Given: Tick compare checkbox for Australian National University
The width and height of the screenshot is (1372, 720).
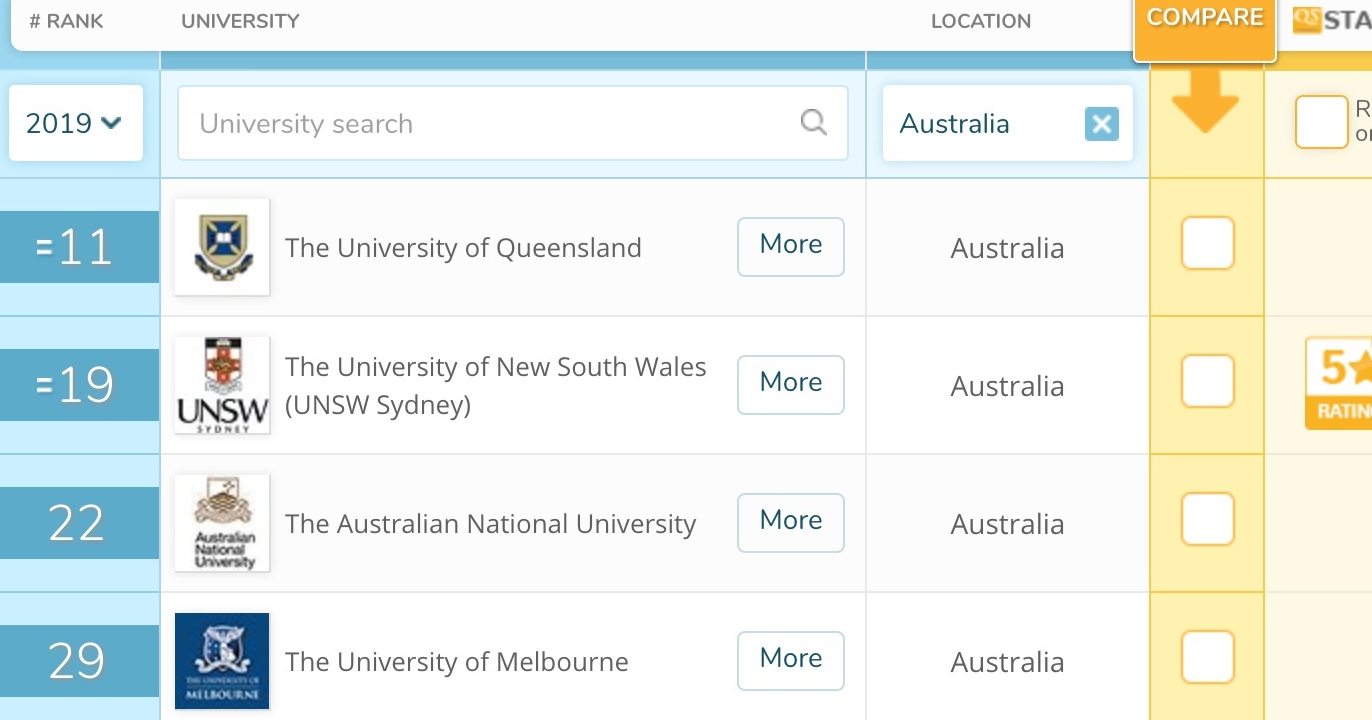Looking at the screenshot, I should pos(1207,520).
